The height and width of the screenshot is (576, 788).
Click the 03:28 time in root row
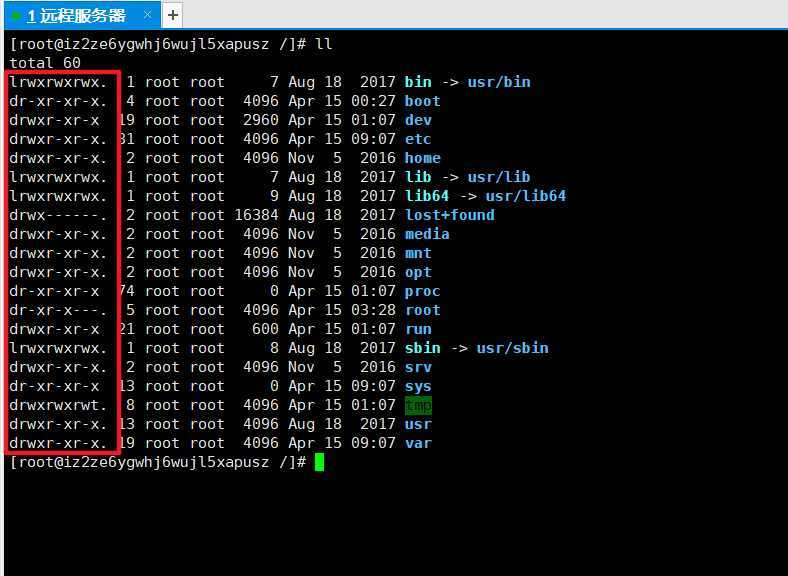coord(373,310)
